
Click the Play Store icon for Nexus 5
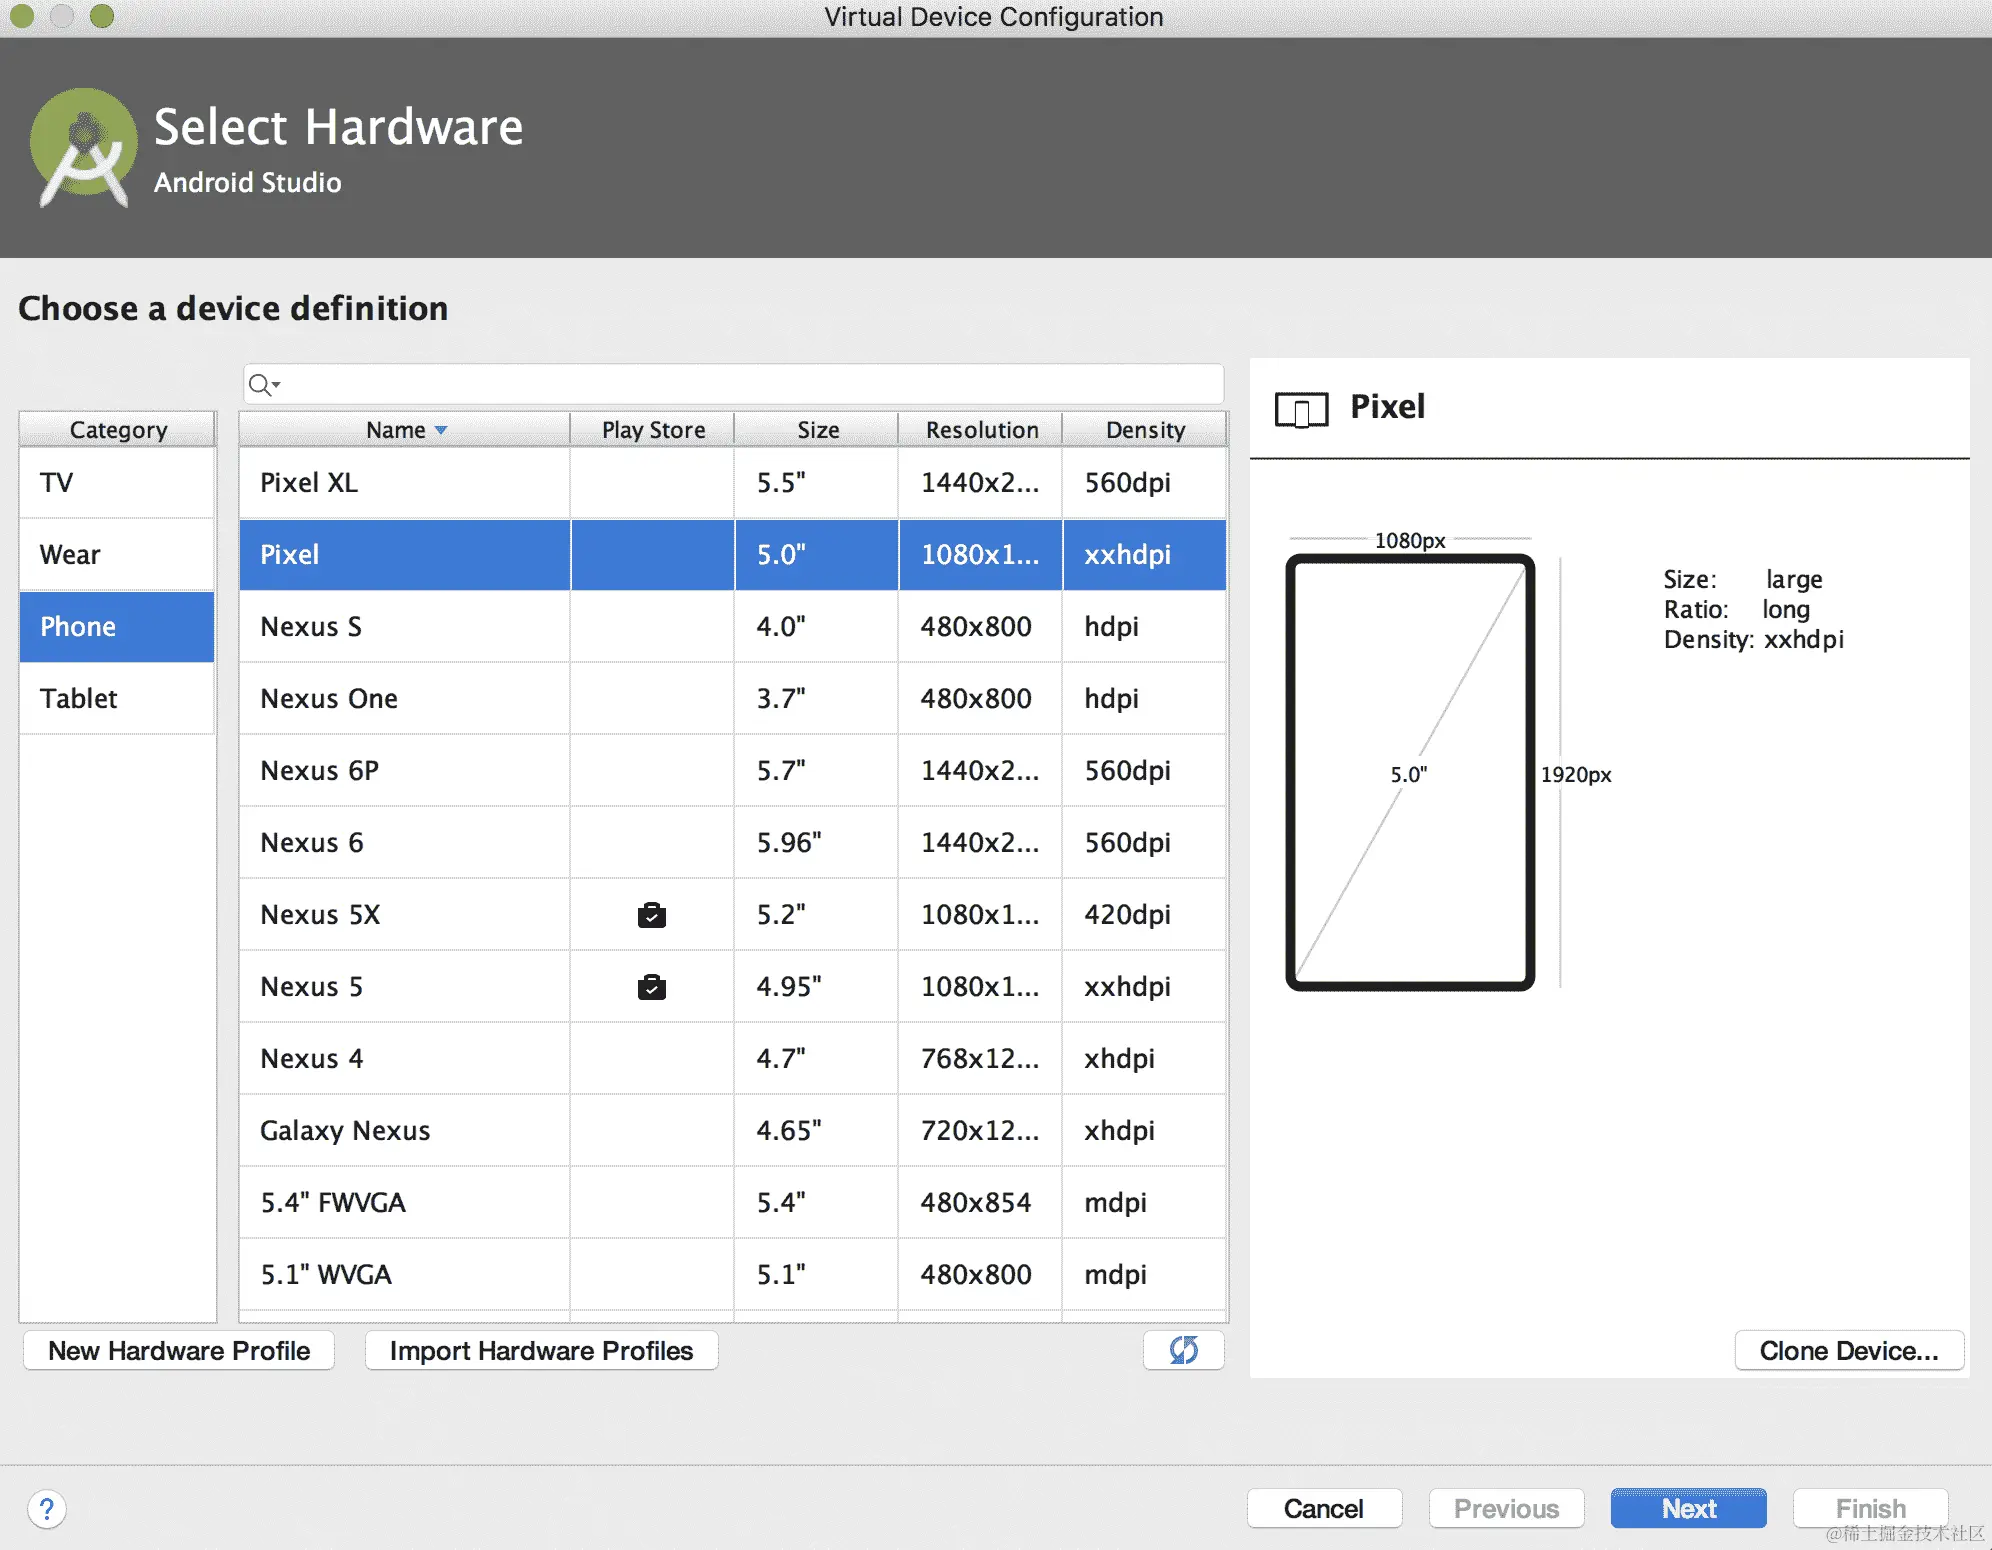coord(652,987)
